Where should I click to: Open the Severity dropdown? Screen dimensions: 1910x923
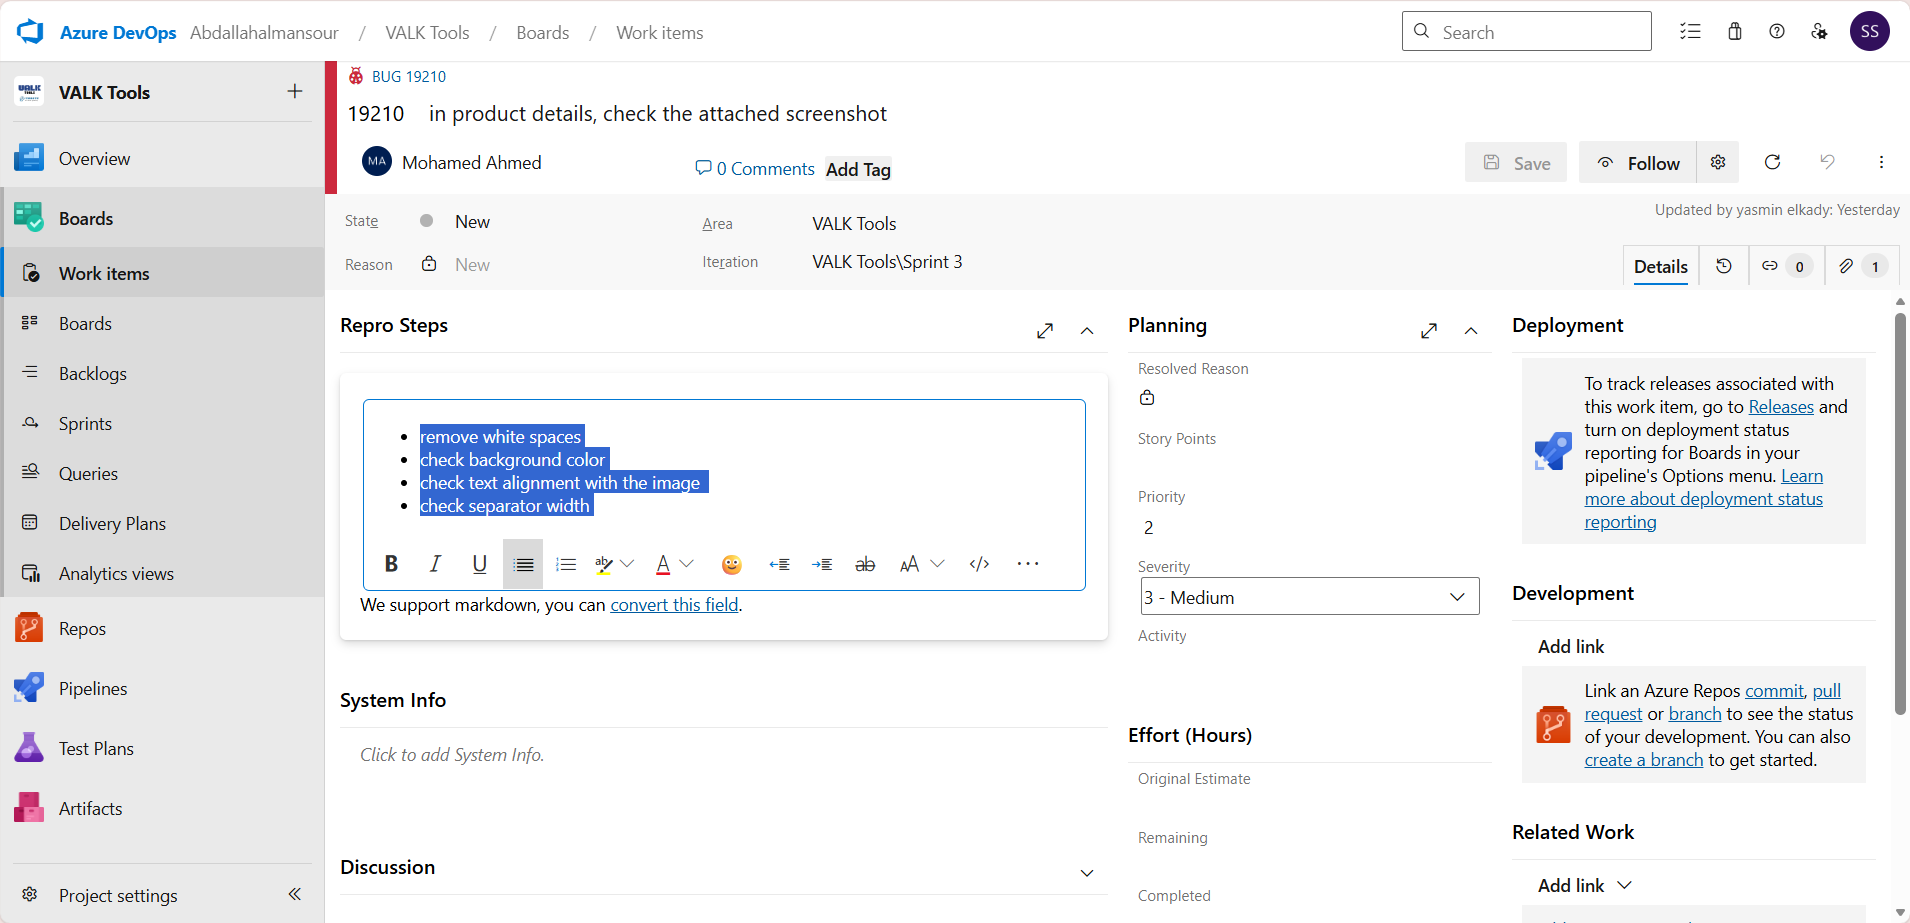tap(1309, 597)
